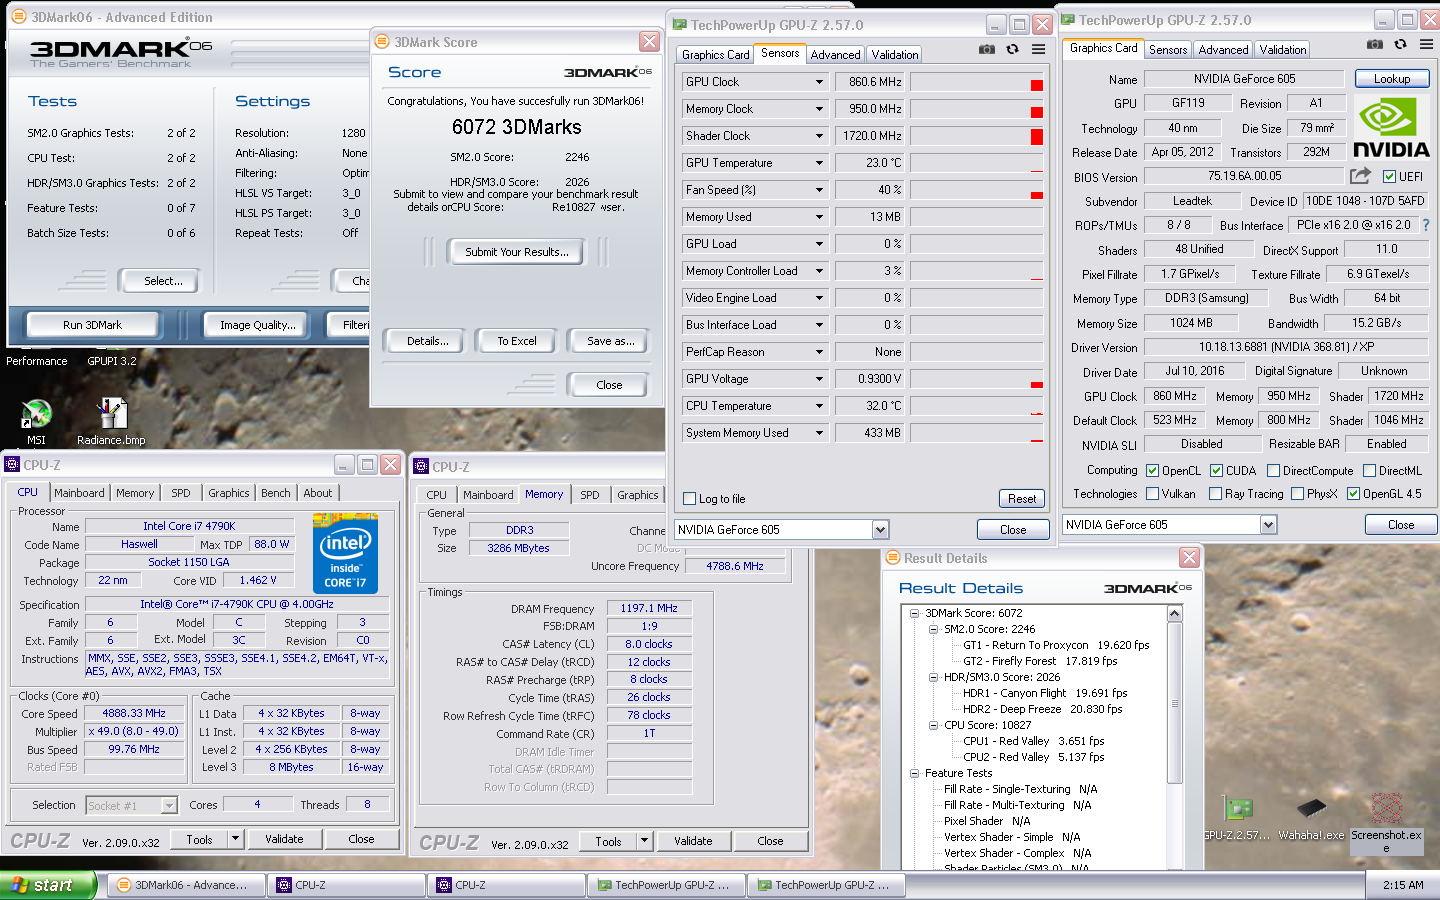Click the GPU name field NVIDIA GeForce 605
The height and width of the screenshot is (900, 1440).
click(x=1244, y=79)
